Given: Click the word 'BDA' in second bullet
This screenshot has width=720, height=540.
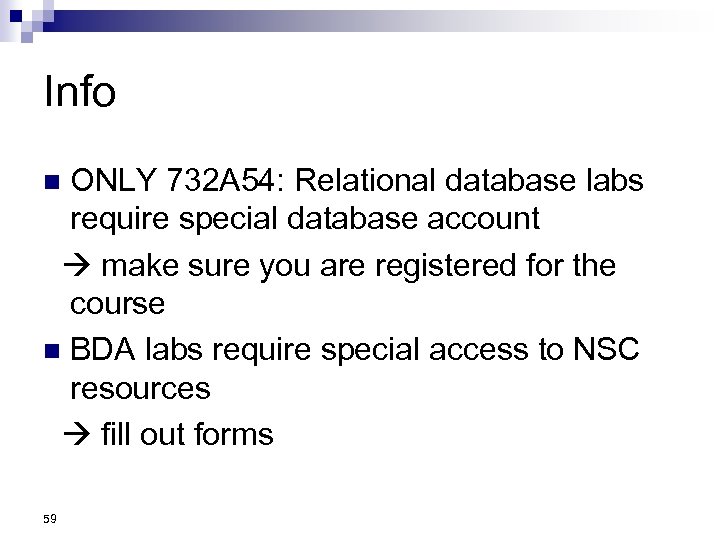Looking at the screenshot, I should coord(104,350).
